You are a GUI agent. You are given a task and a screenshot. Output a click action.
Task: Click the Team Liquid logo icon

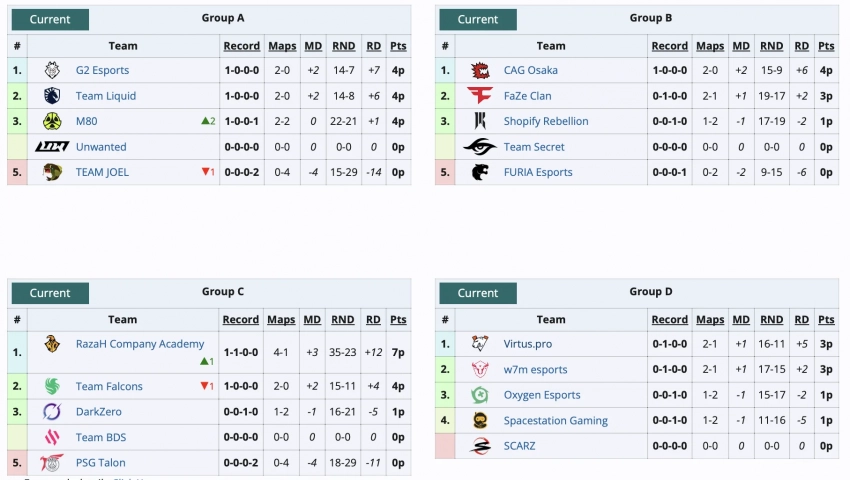point(52,96)
